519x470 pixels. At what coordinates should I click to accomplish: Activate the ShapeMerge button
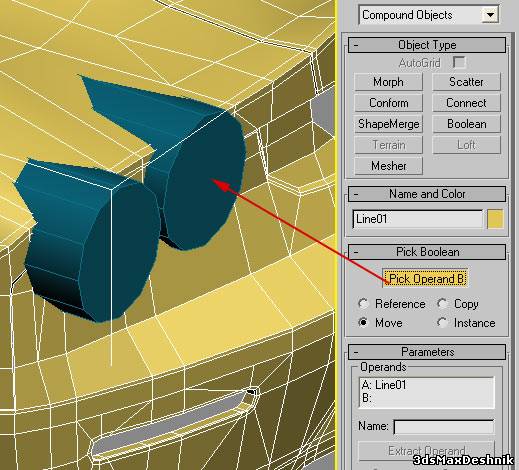(x=388, y=124)
